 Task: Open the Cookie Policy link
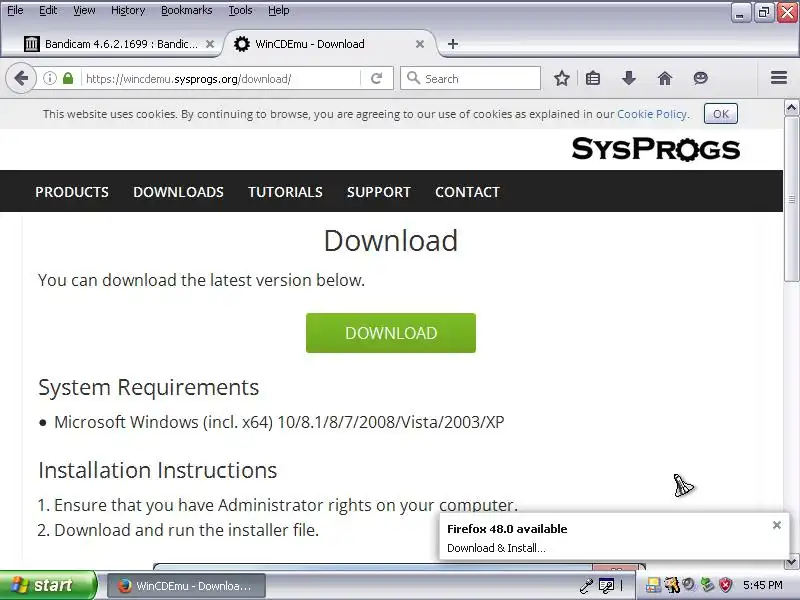pyautogui.click(x=652, y=114)
